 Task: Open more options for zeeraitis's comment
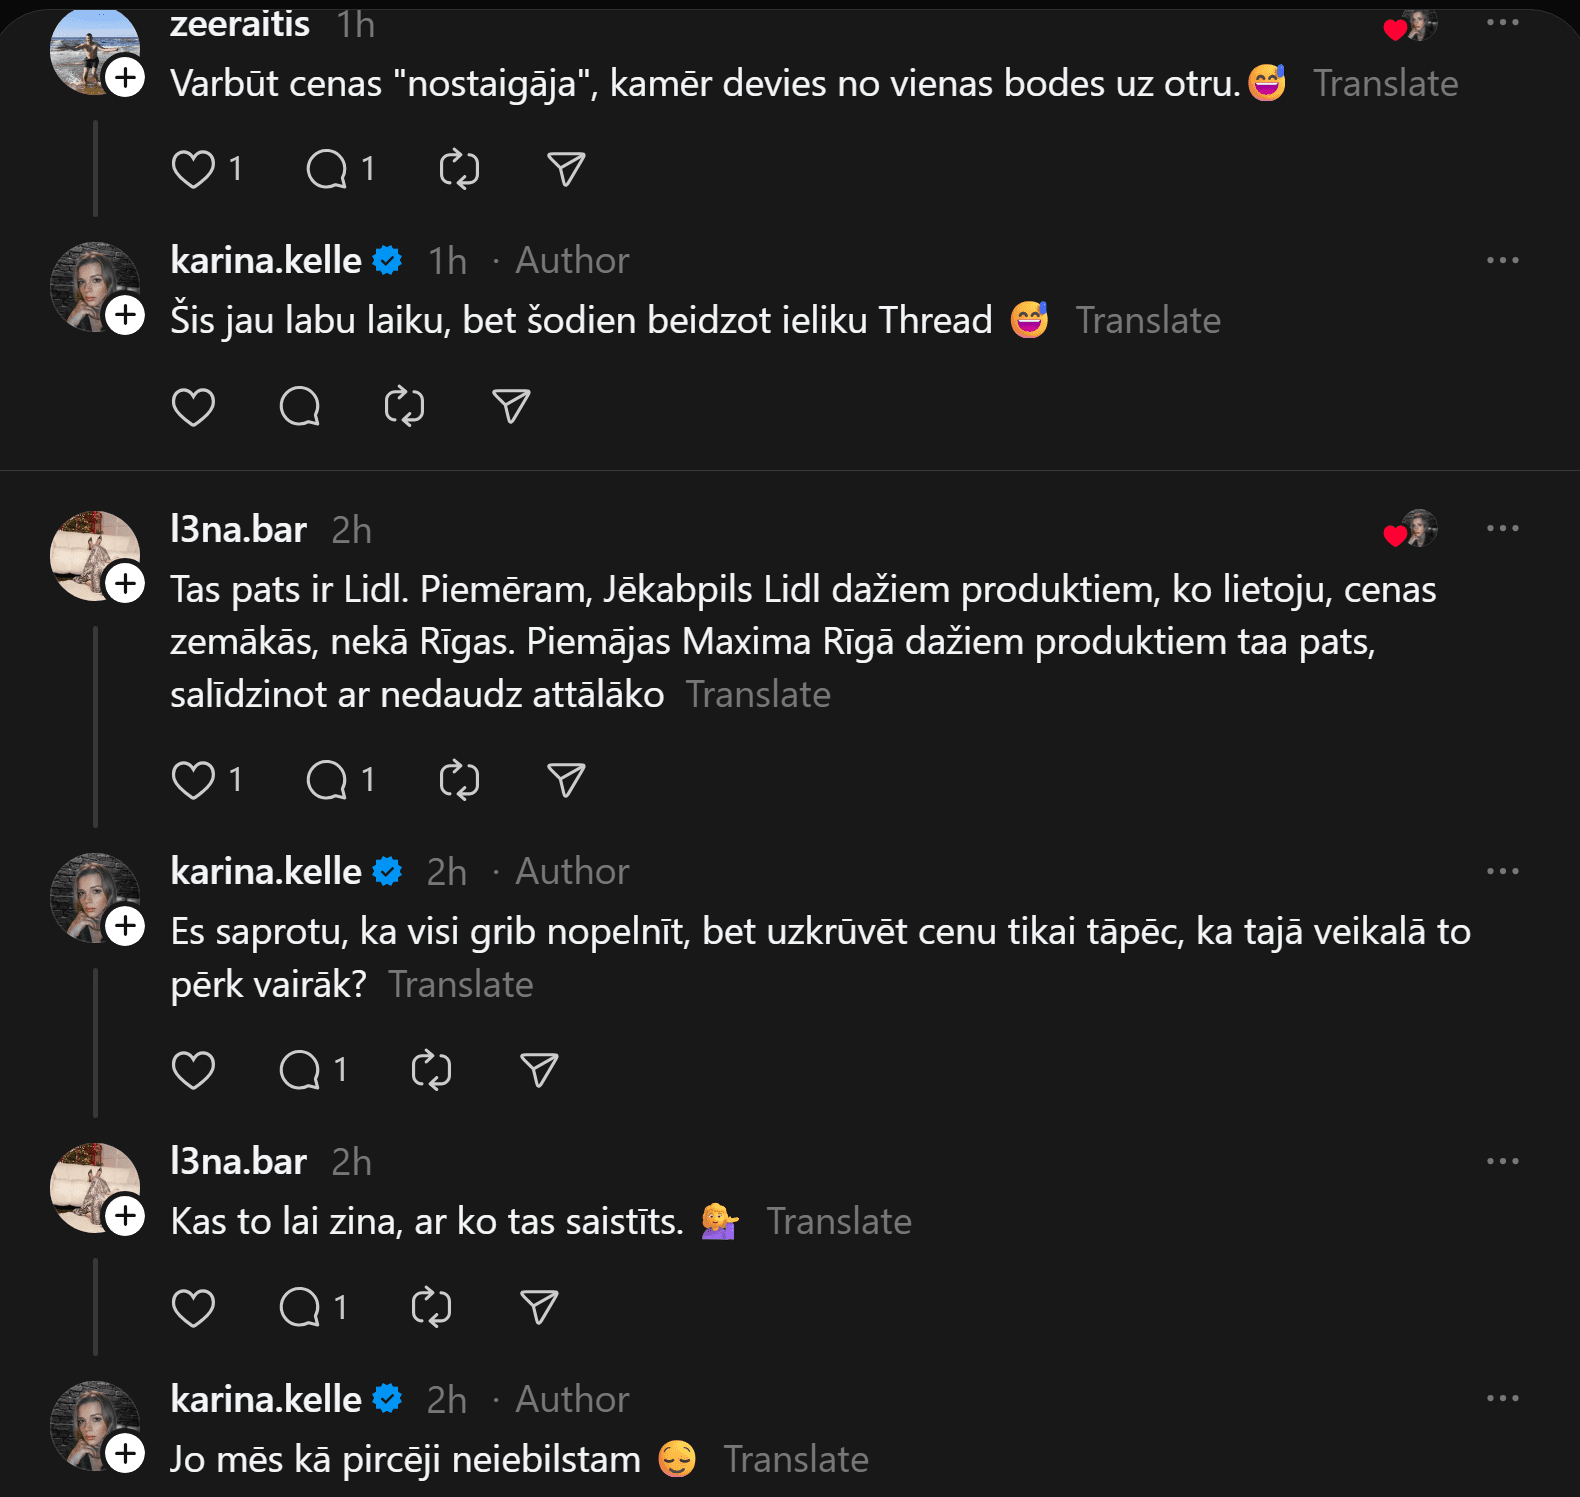point(1502,23)
